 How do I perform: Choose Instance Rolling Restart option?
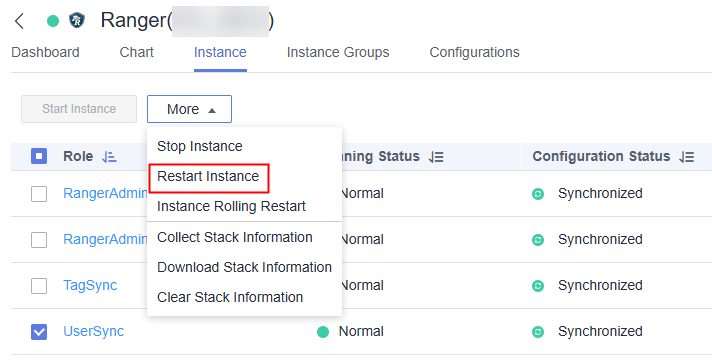coord(231,206)
